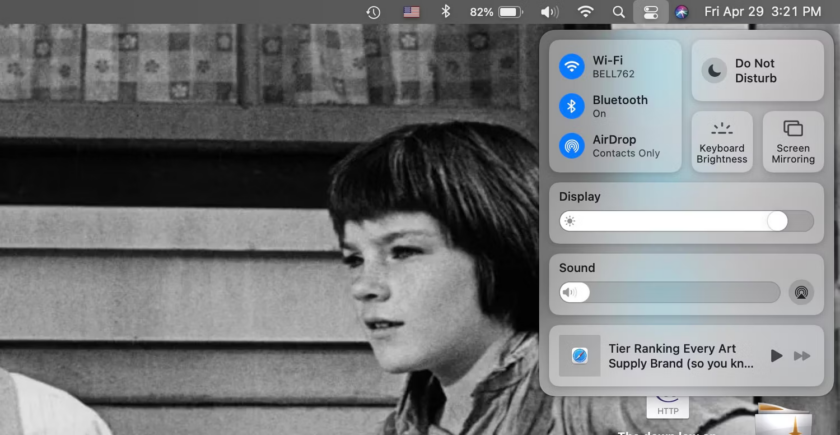Expand AirDrop Contacts Only label
The image size is (840, 435).
pos(626,146)
